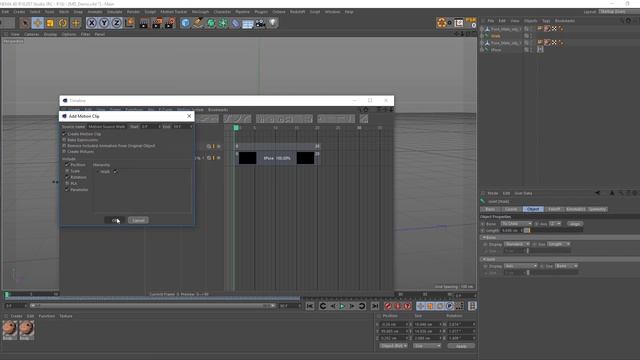Toggle the Position include checkbox
The image size is (640, 360).
67,164
